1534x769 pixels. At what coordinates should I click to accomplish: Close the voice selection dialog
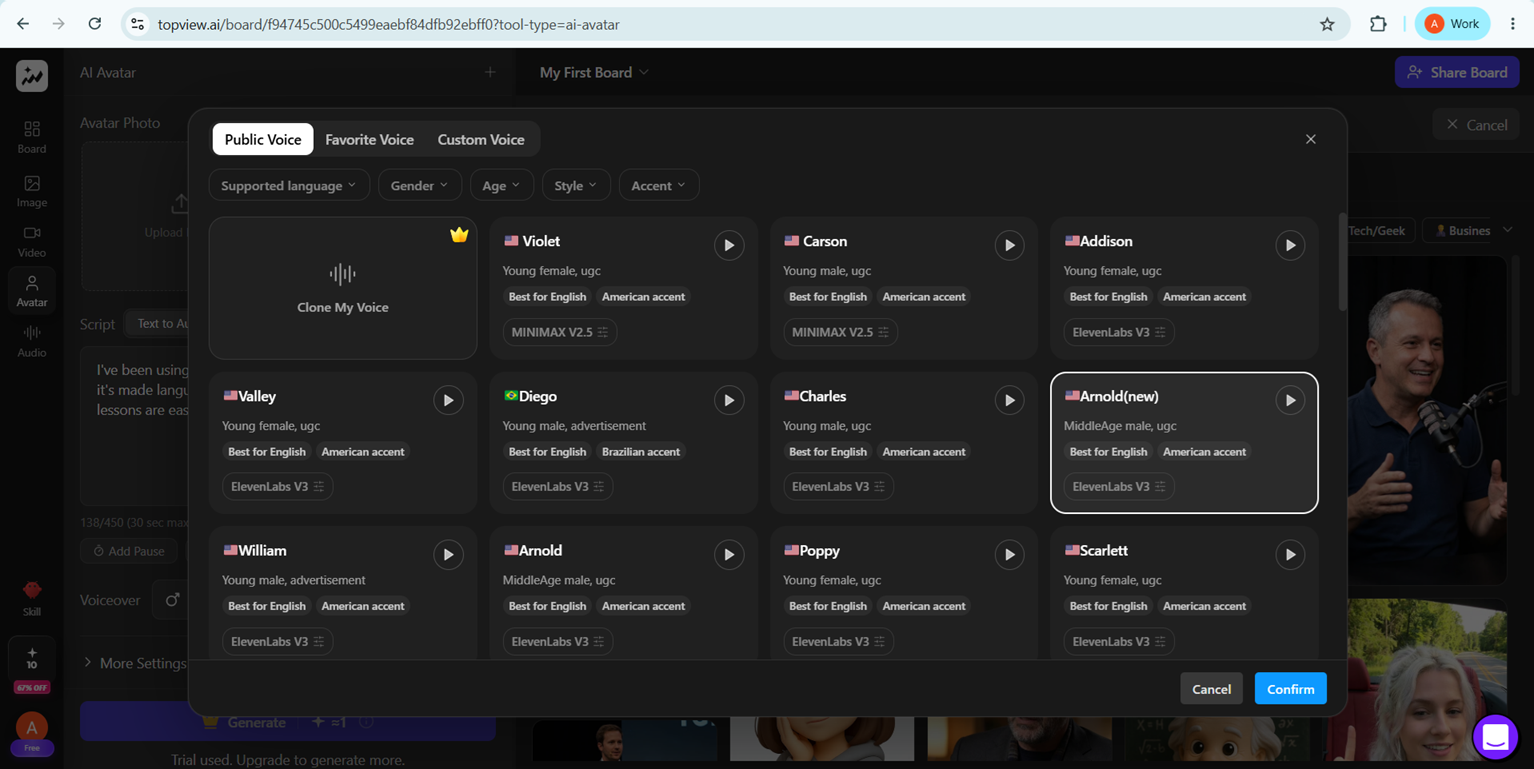point(1310,139)
